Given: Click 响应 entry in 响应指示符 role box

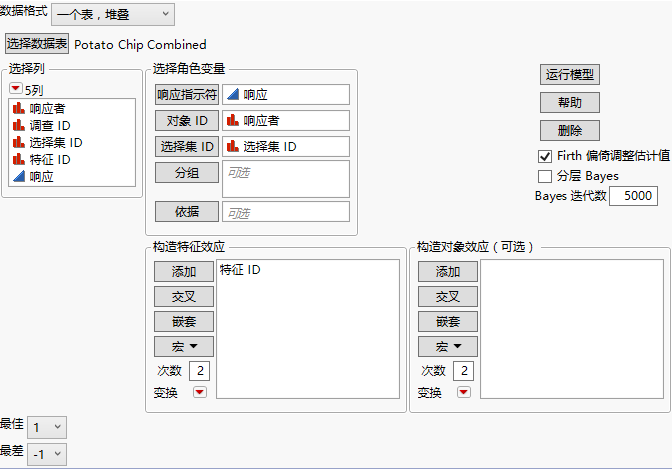Looking at the screenshot, I should (x=285, y=94).
